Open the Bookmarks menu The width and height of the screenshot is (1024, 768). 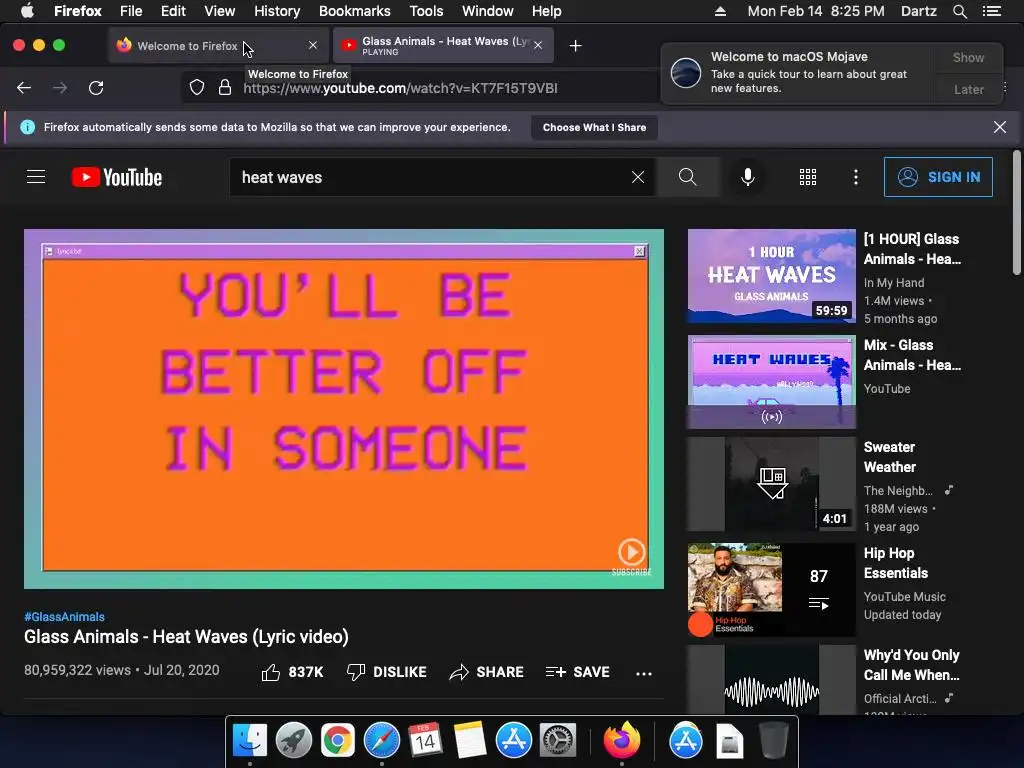pyautogui.click(x=355, y=11)
